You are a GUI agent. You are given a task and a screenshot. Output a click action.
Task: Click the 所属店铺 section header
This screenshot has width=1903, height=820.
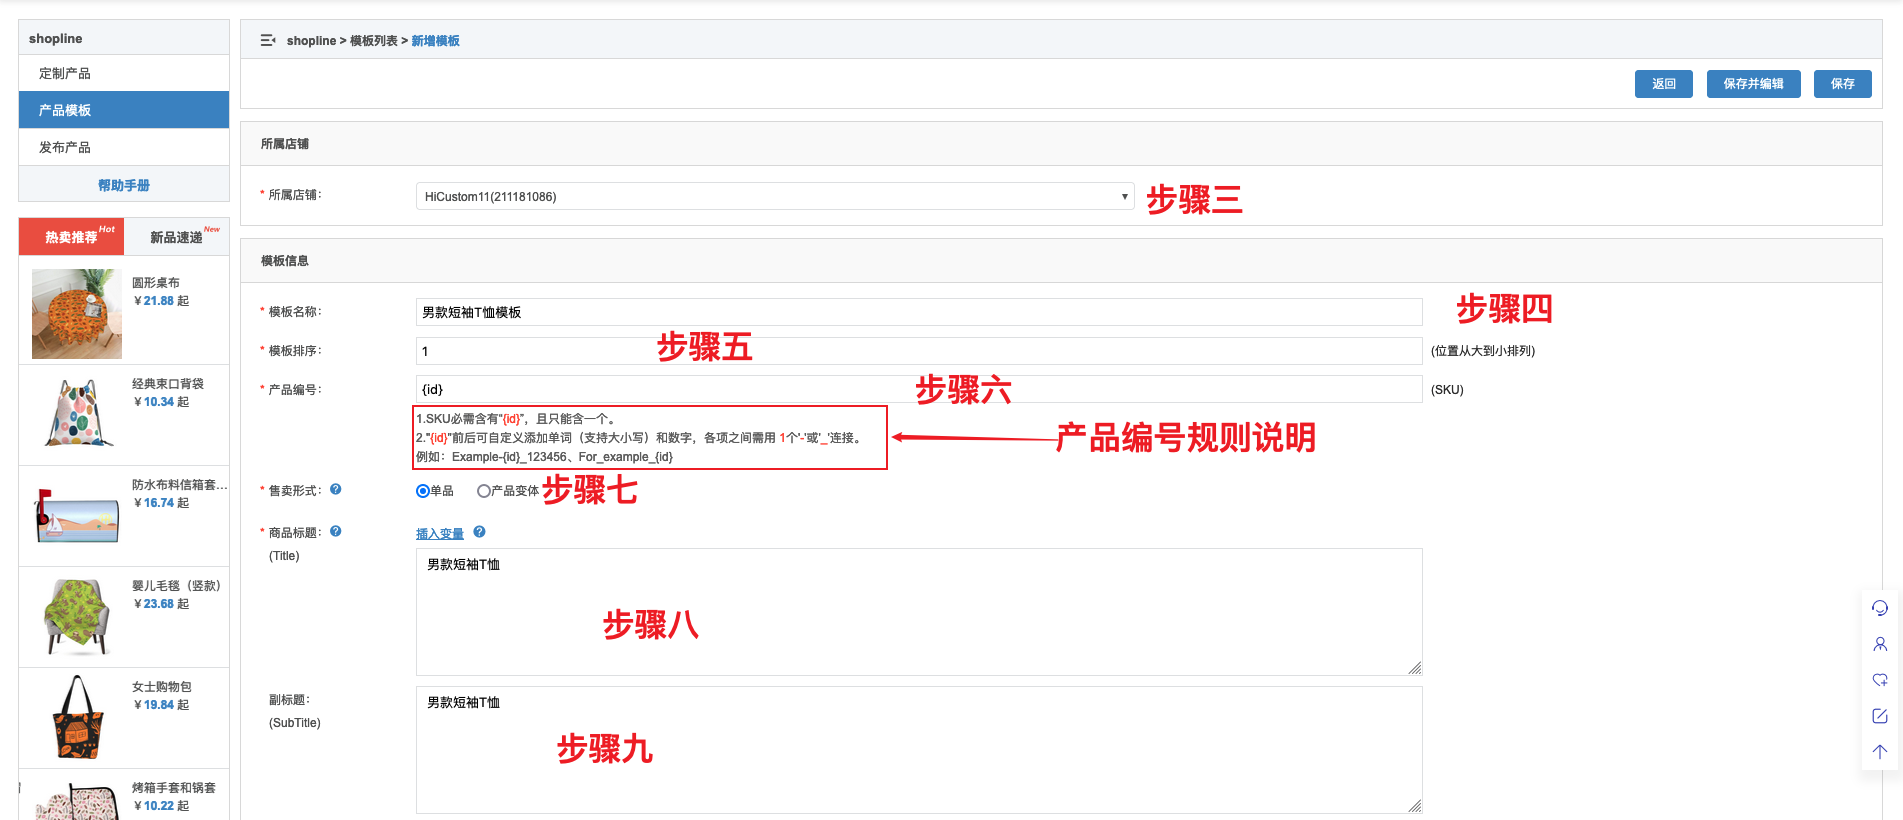tap(1061, 144)
